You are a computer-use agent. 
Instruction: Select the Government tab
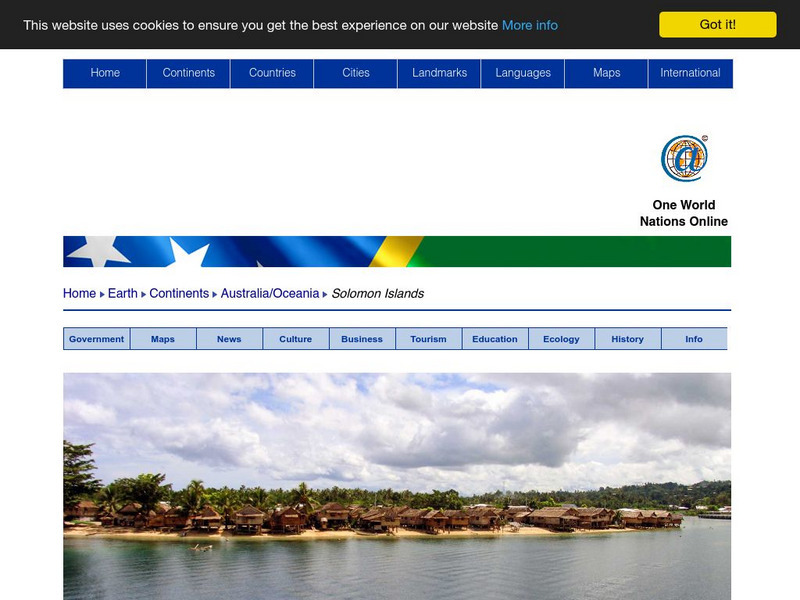(95, 338)
